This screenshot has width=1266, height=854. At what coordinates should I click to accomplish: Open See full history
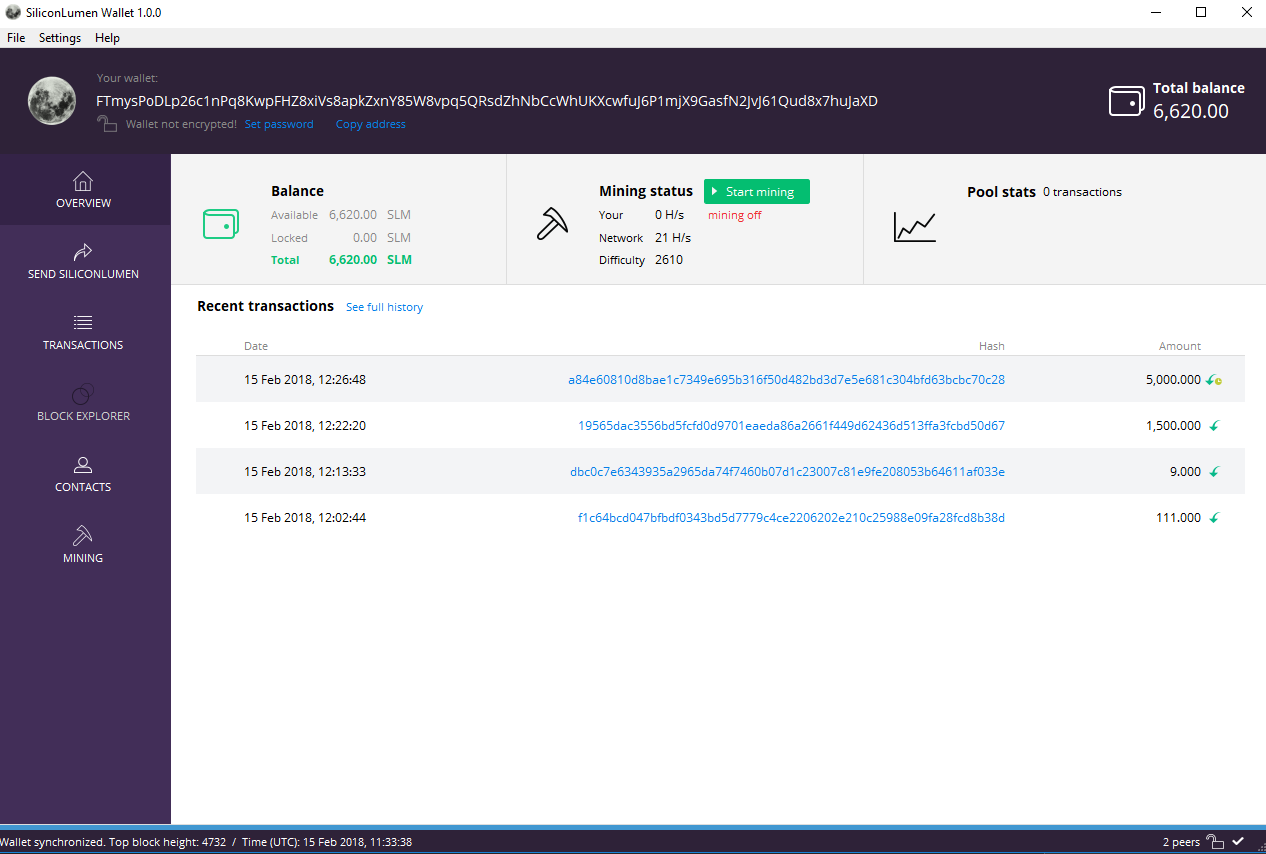click(384, 307)
